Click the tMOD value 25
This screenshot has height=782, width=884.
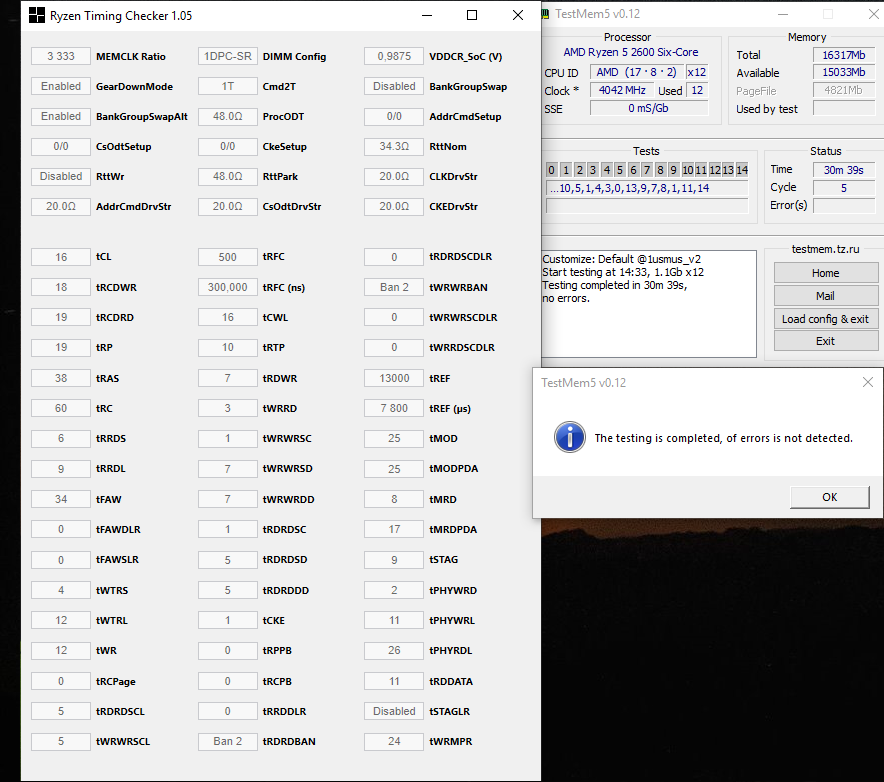tap(394, 438)
